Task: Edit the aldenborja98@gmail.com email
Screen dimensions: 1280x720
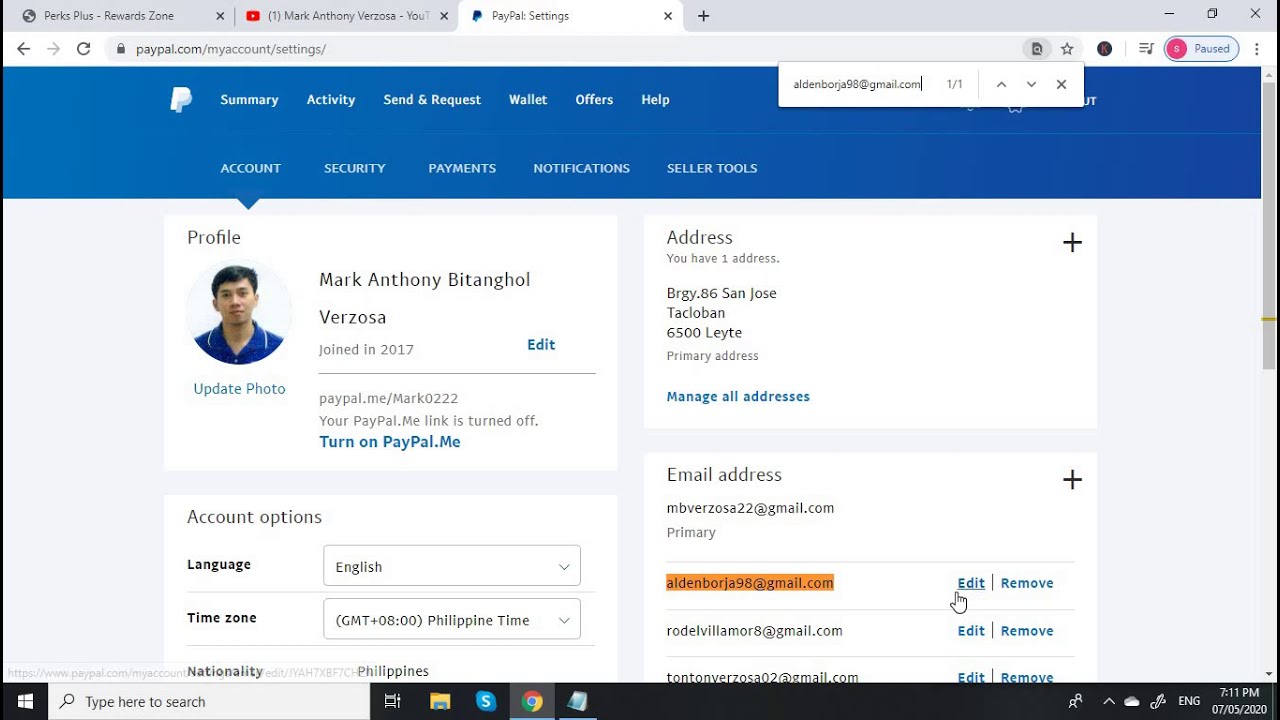Action: click(x=971, y=583)
